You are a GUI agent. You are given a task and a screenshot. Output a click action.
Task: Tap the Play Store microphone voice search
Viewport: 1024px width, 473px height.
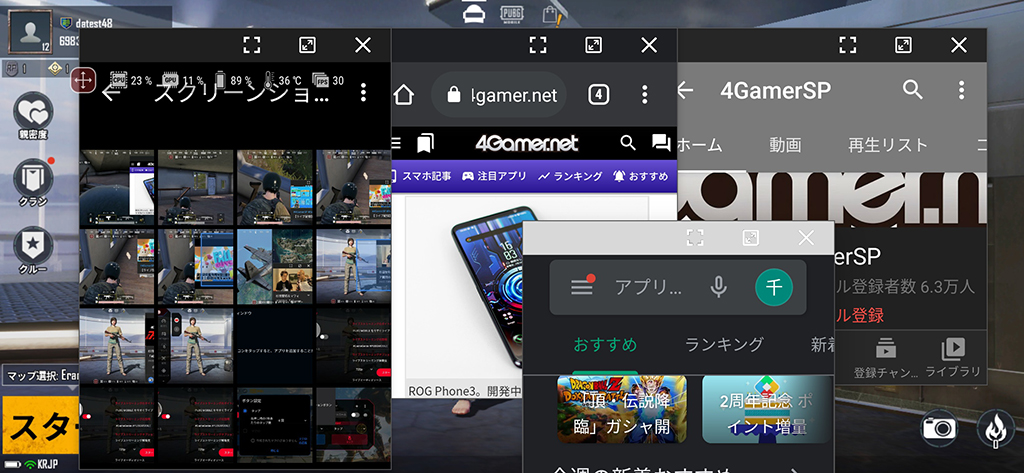pos(718,287)
